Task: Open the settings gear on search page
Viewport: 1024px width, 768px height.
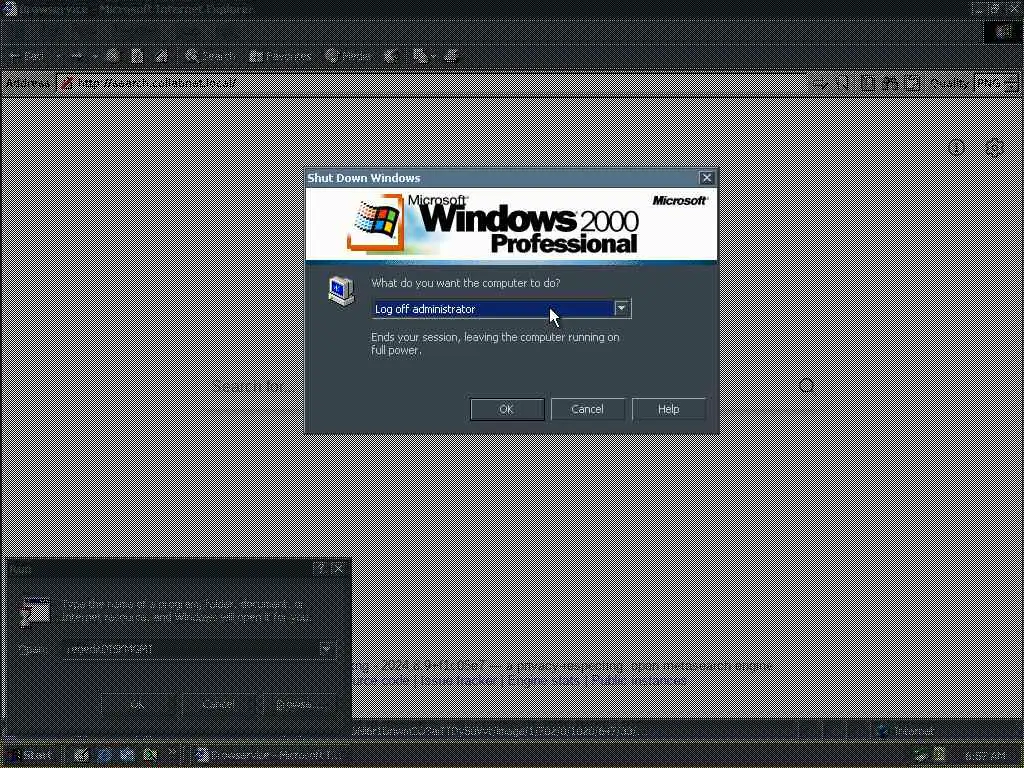Action: 994,148
